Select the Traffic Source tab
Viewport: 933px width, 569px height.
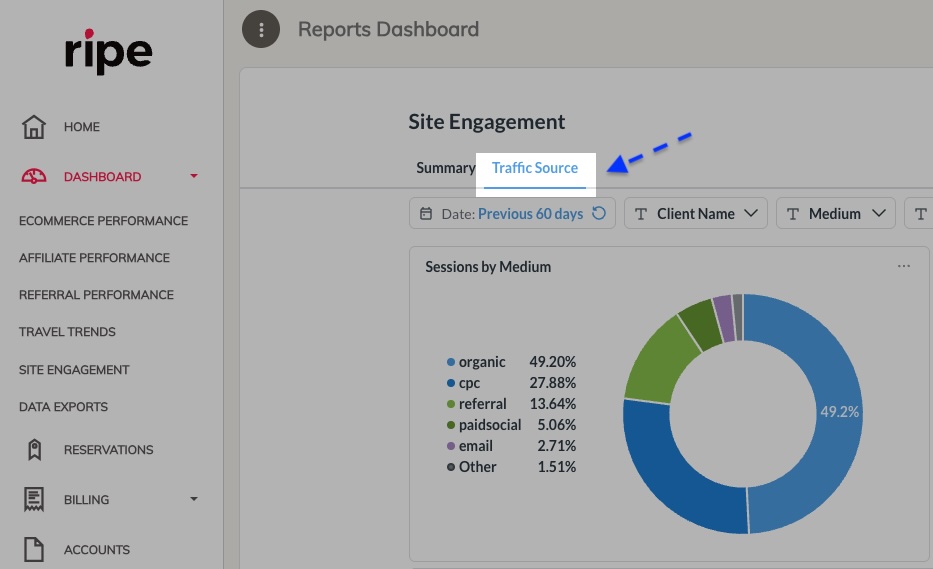point(534,168)
